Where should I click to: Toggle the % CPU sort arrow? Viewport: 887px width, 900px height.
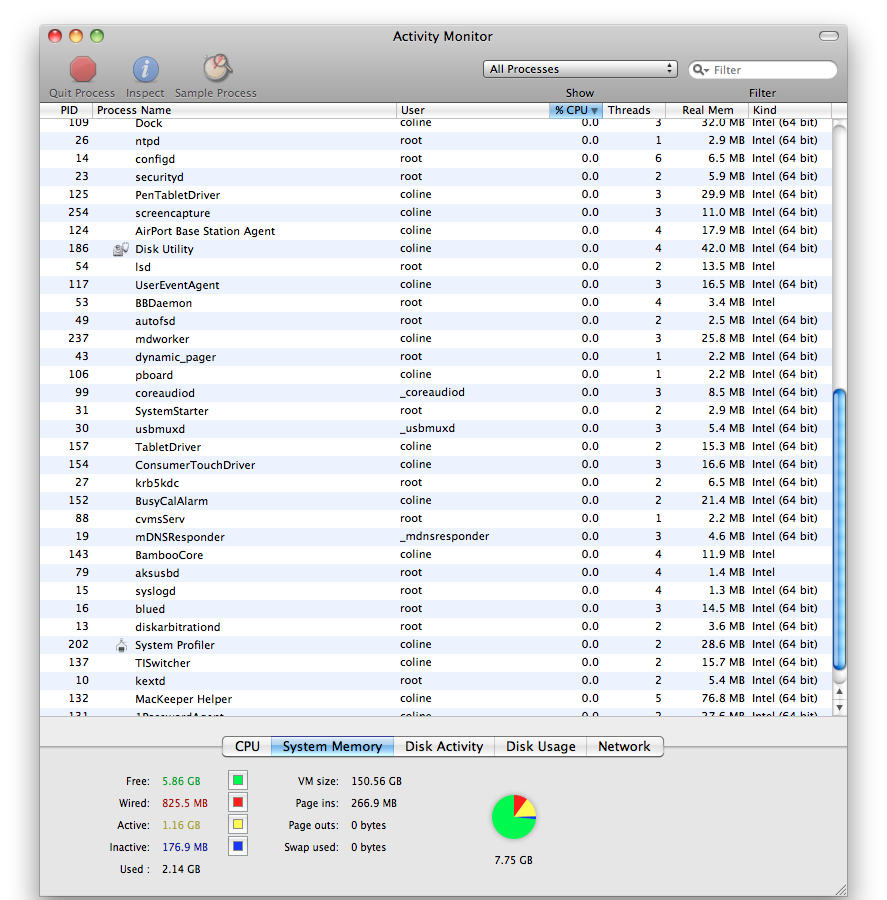click(x=595, y=110)
